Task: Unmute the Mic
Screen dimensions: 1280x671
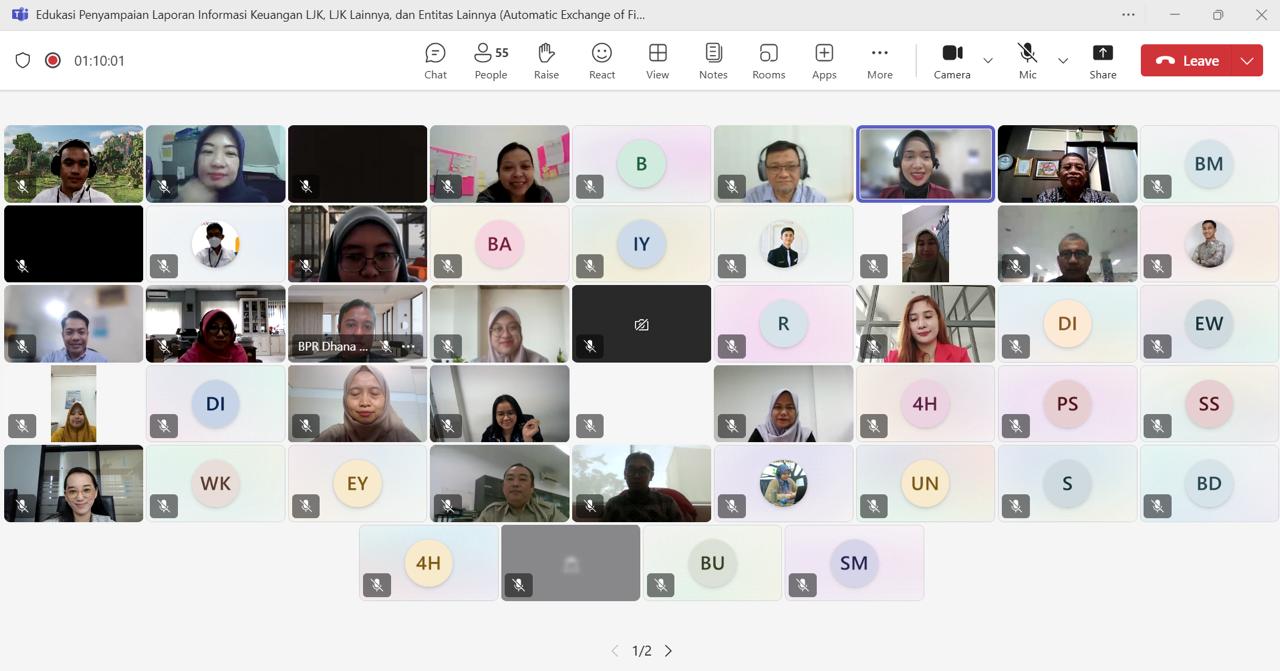Action: [x=1027, y=61]
